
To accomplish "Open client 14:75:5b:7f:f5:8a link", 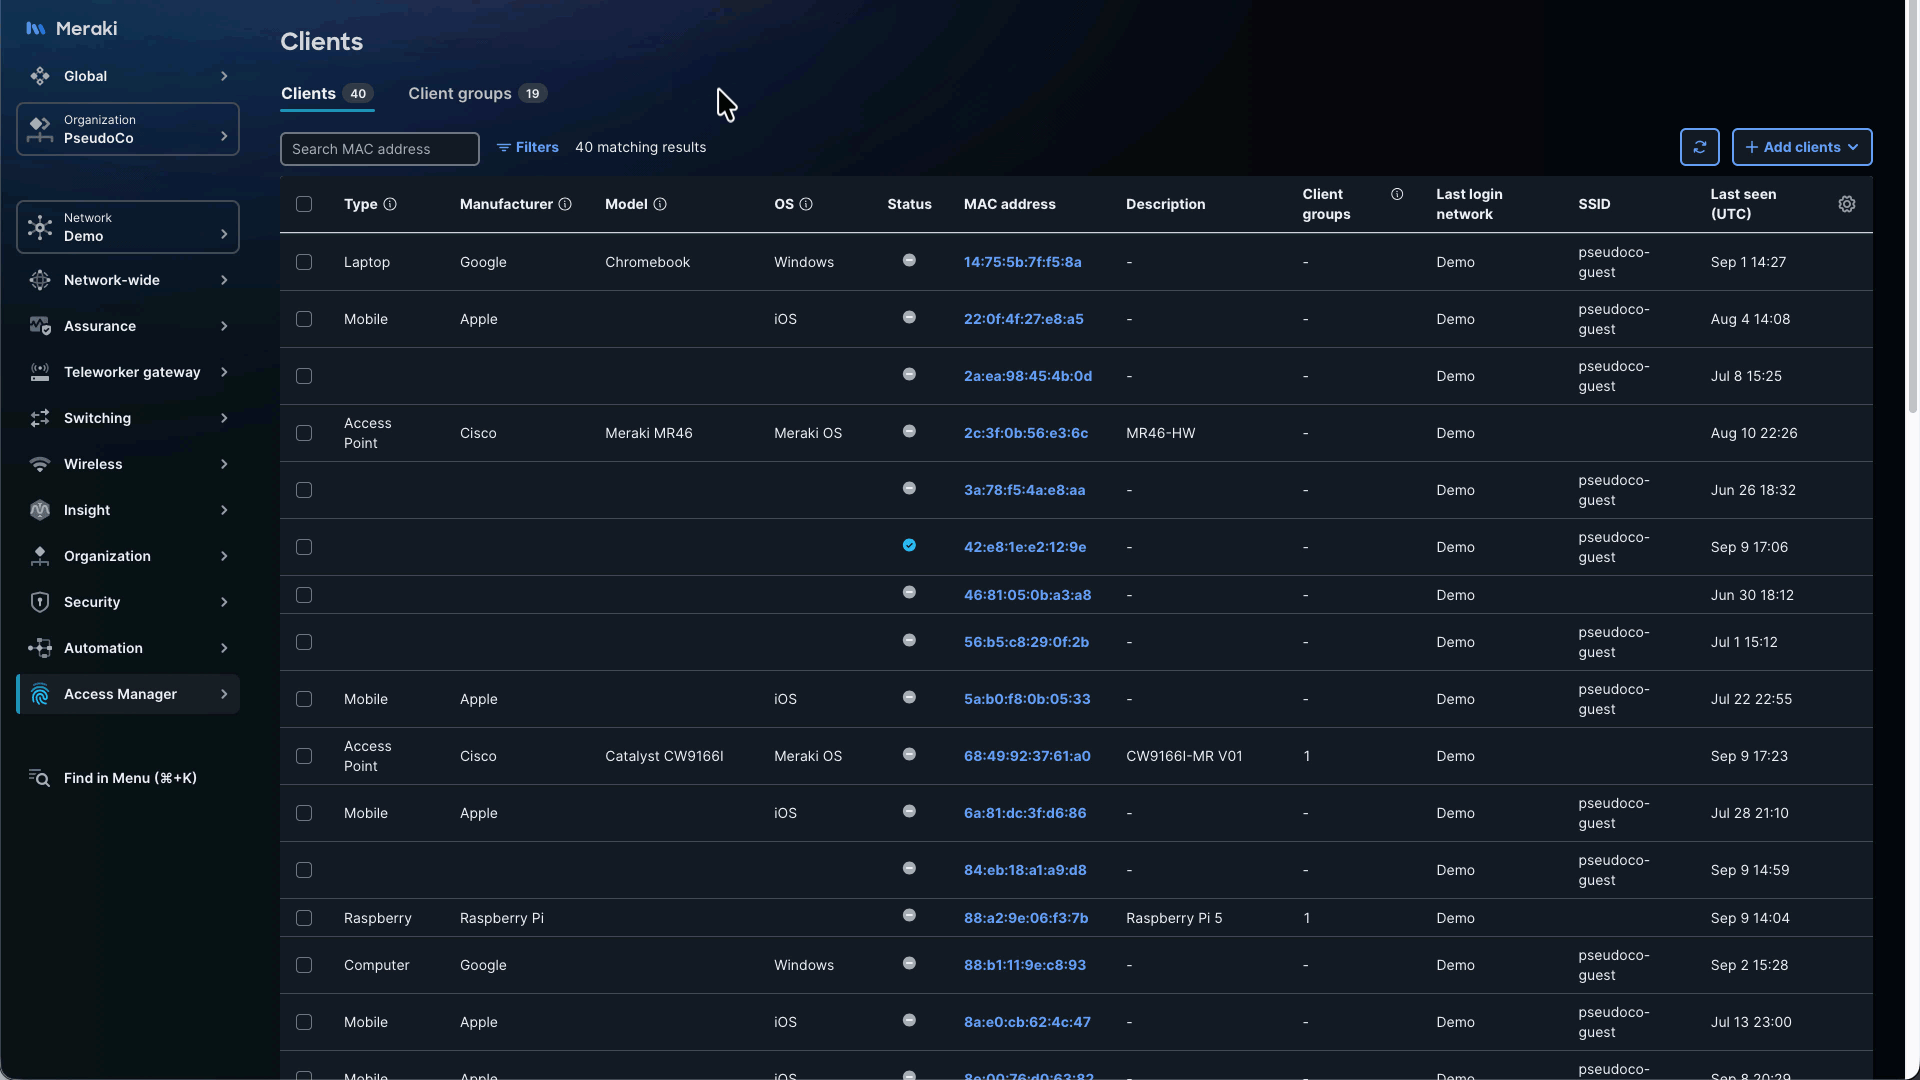I will pyautogui.click(x=1022, y=262).
